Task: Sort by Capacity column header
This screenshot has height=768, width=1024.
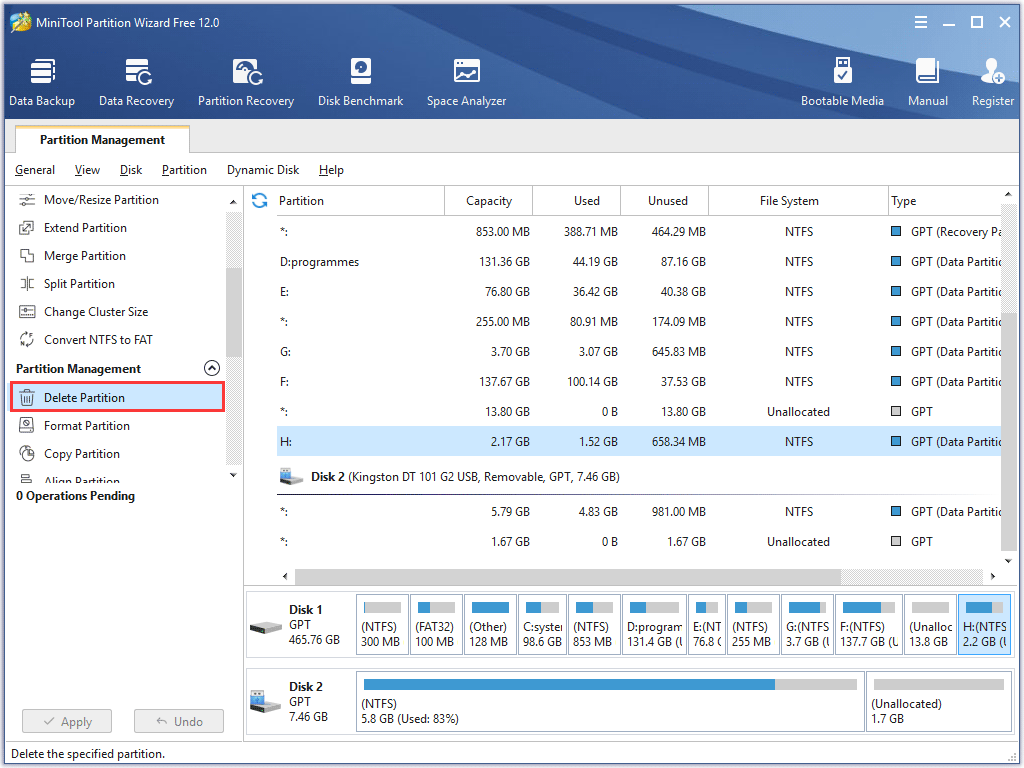Action: pos(488,200)
